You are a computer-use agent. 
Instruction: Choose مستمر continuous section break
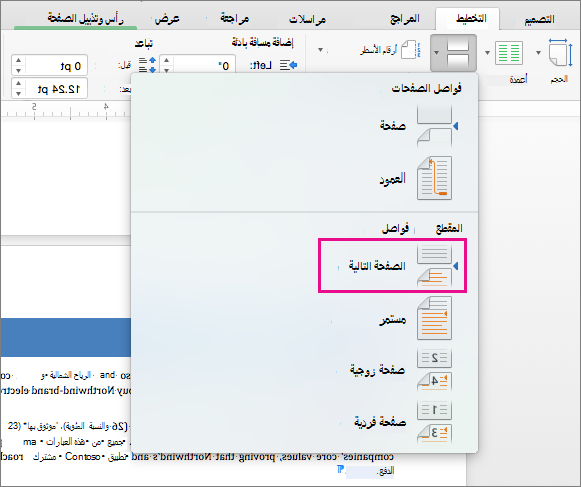417,319
